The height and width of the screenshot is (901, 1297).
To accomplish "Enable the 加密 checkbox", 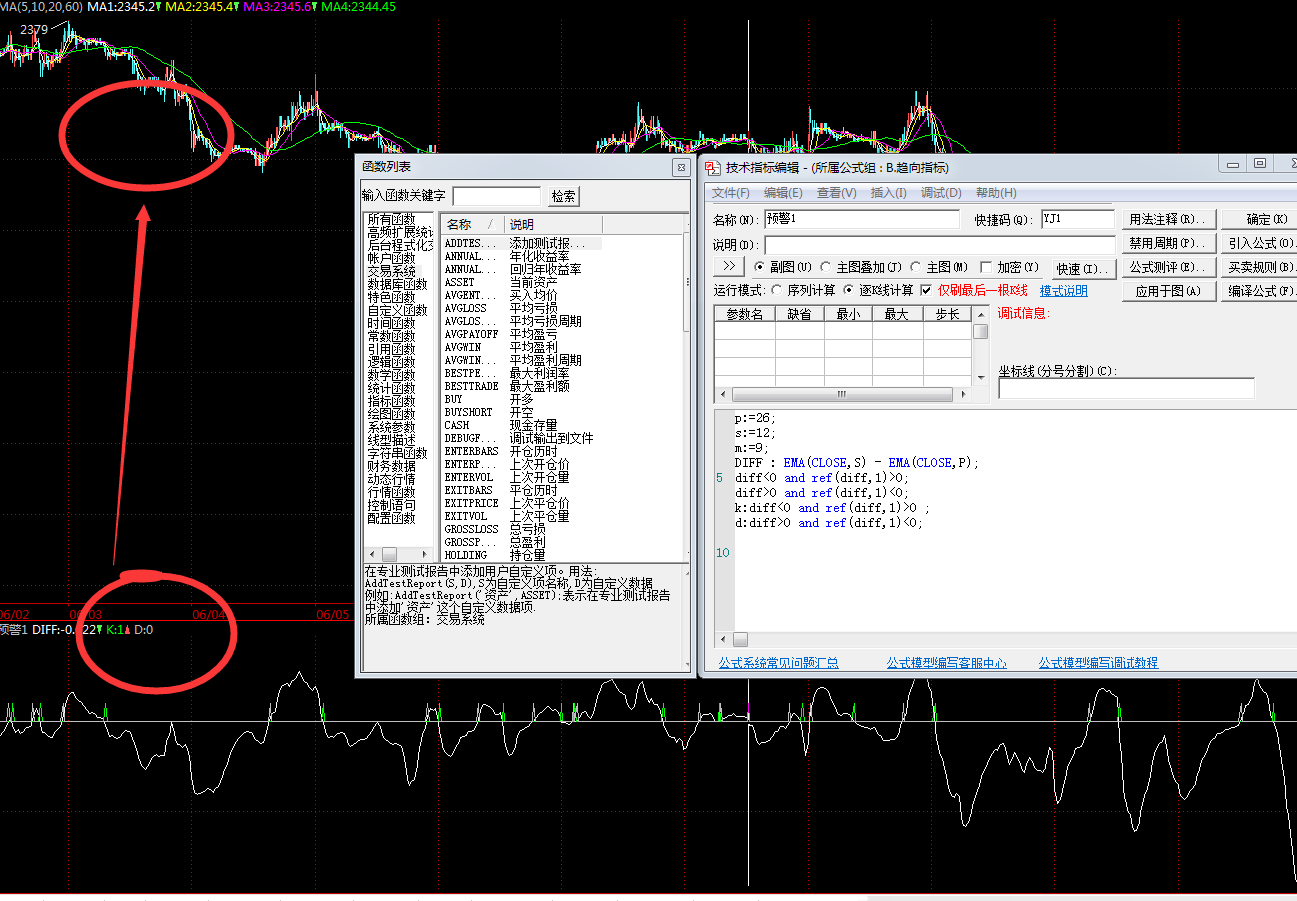I will pyautogui.click(x=986, y=267).
